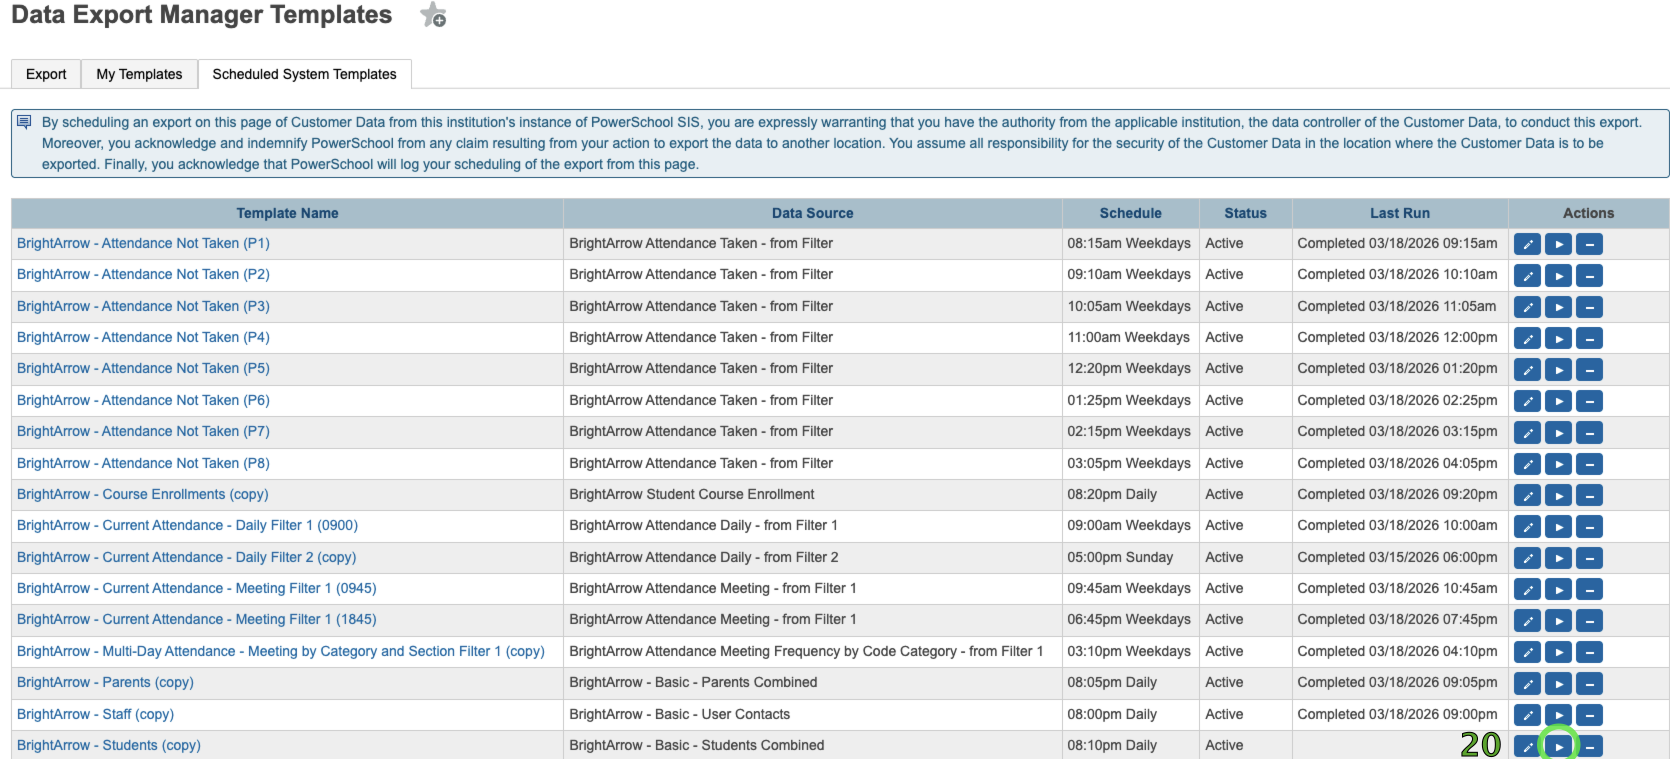Edit Attendance Not Taken (P1) template

pyautogui.click(x=1527, y=244)
